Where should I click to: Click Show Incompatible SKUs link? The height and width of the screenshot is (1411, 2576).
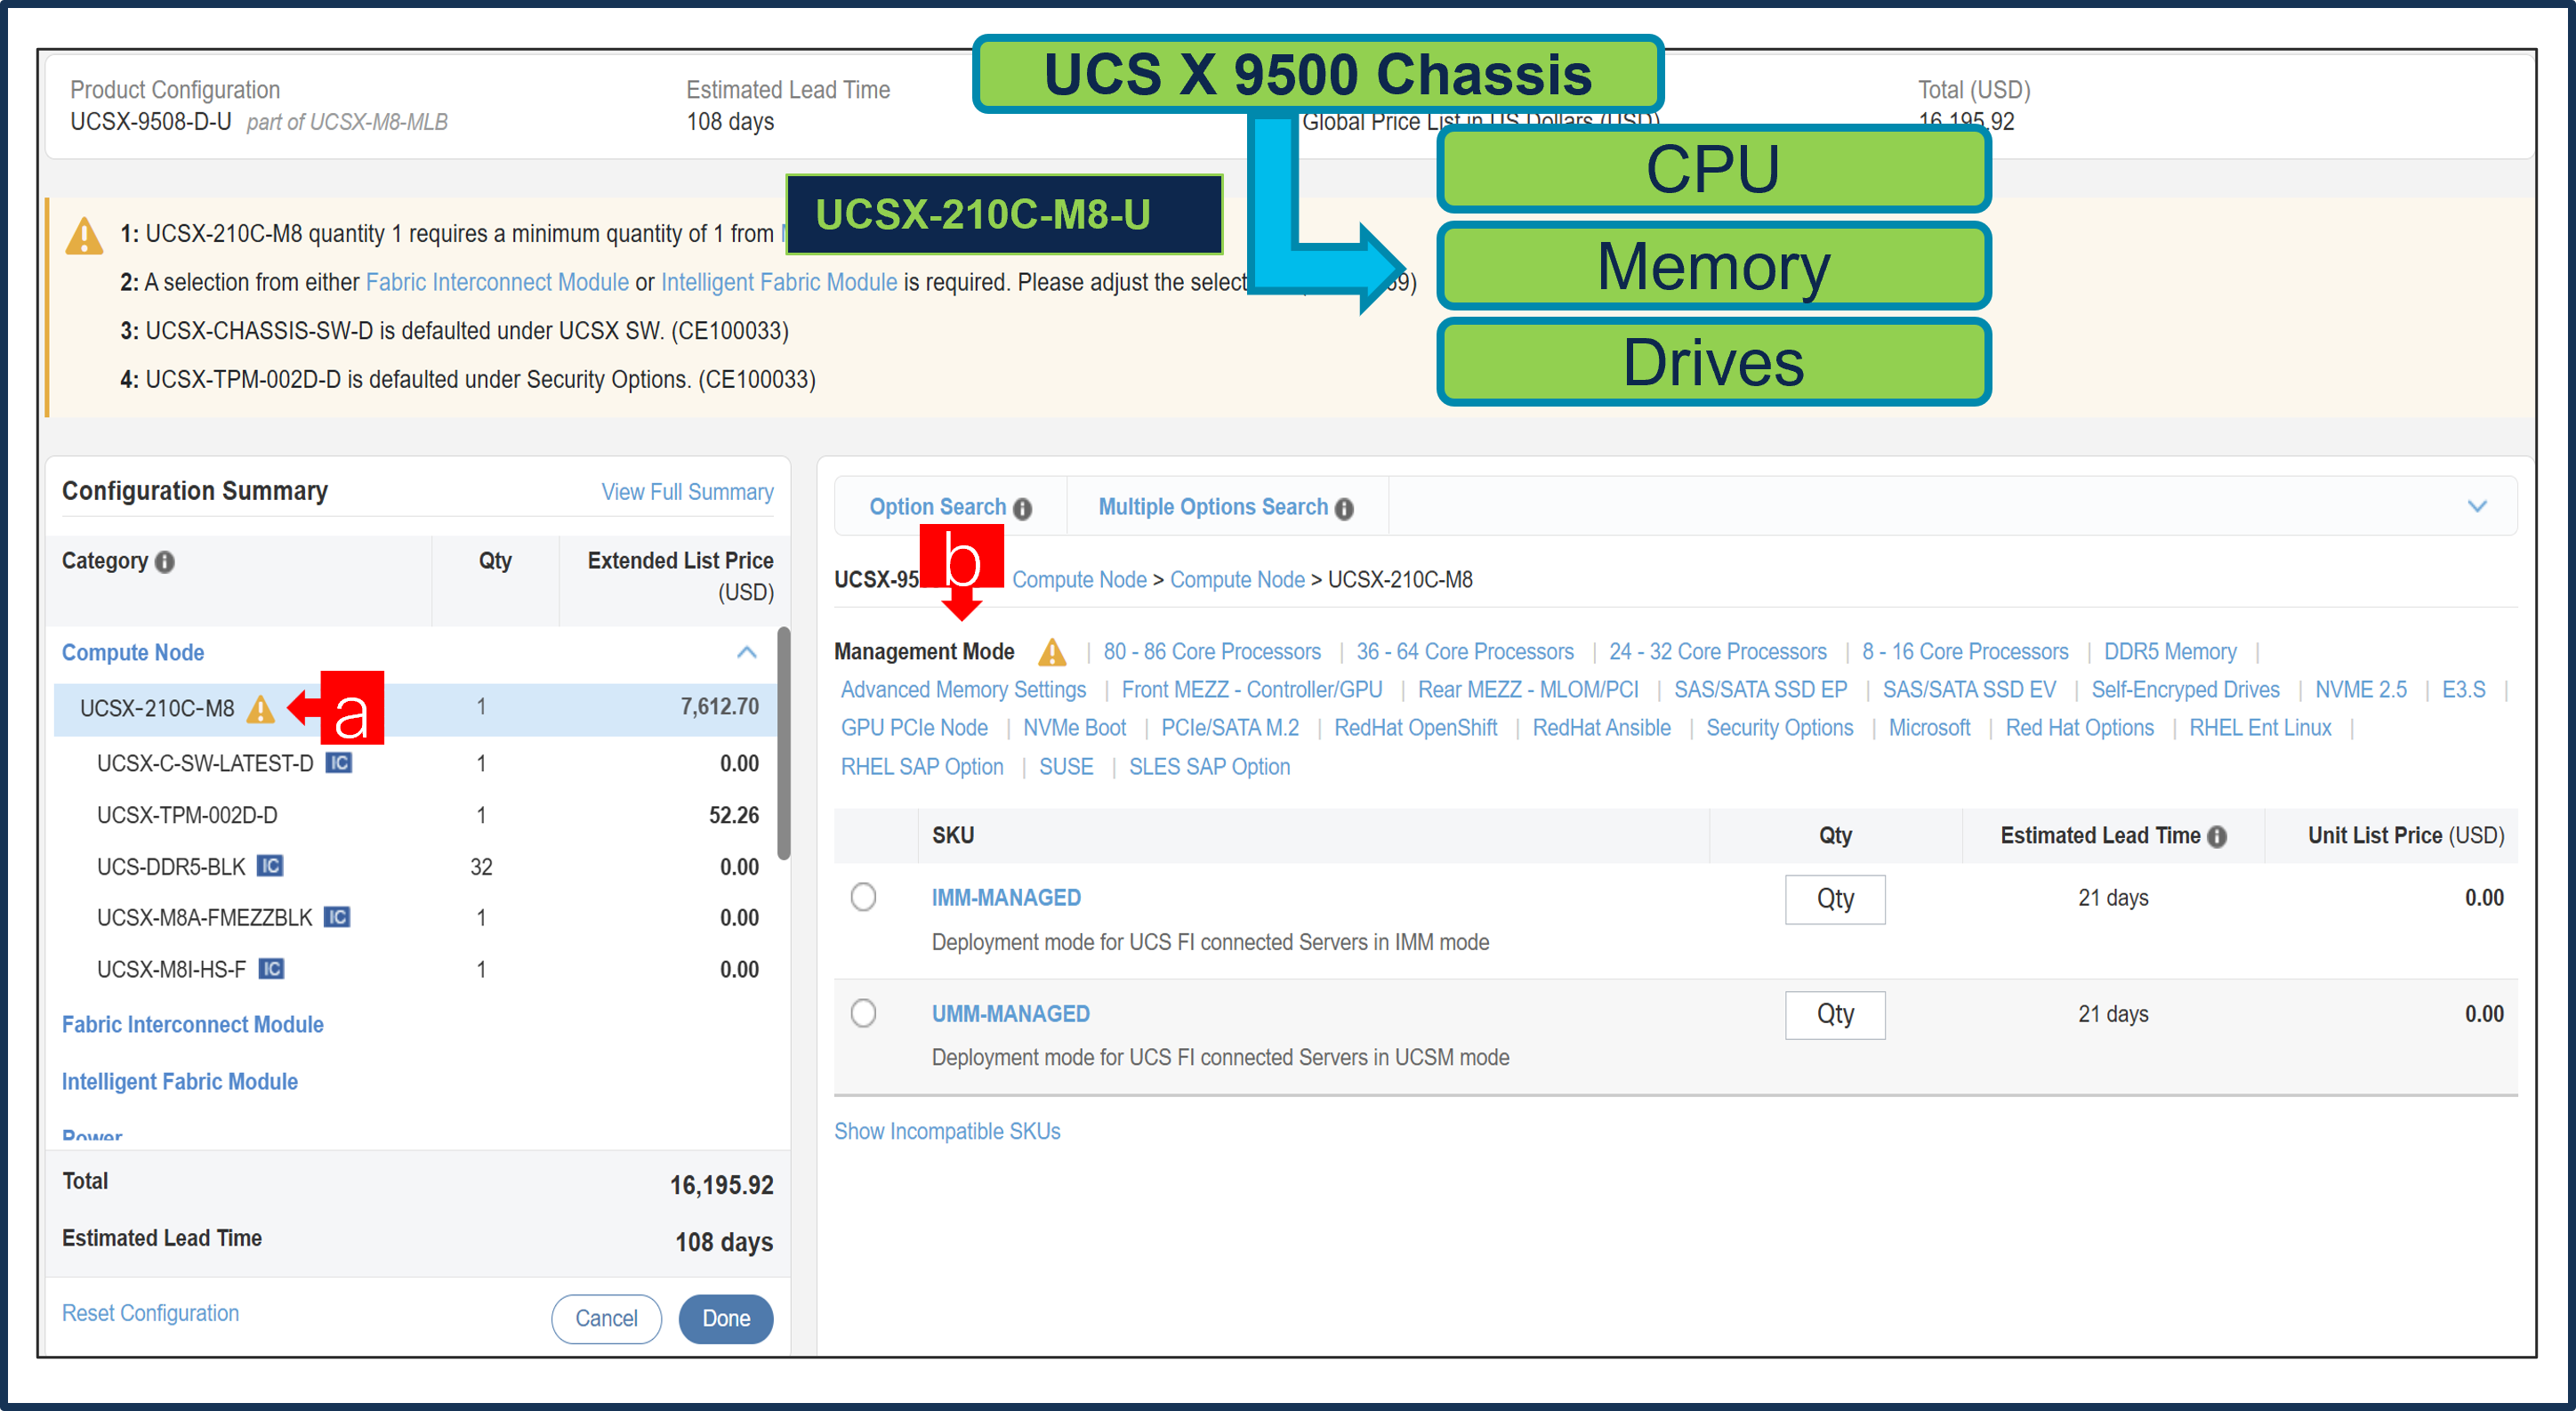[947, 1131]
